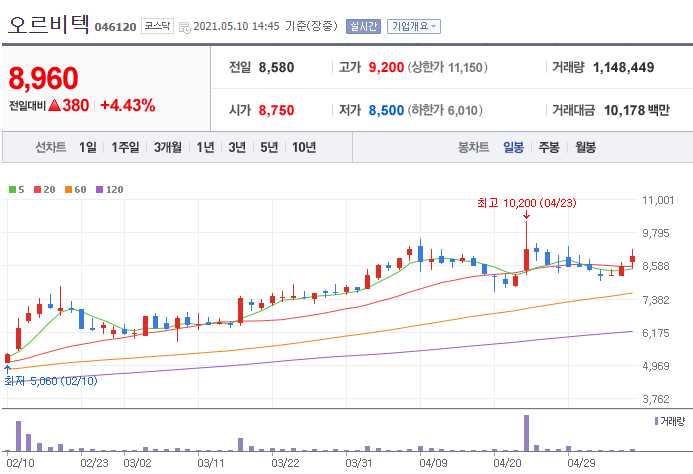This screenshot has width=693, height=474.
Task: Click the 04/23 candlestick with long wick
Action: [526, 248]
